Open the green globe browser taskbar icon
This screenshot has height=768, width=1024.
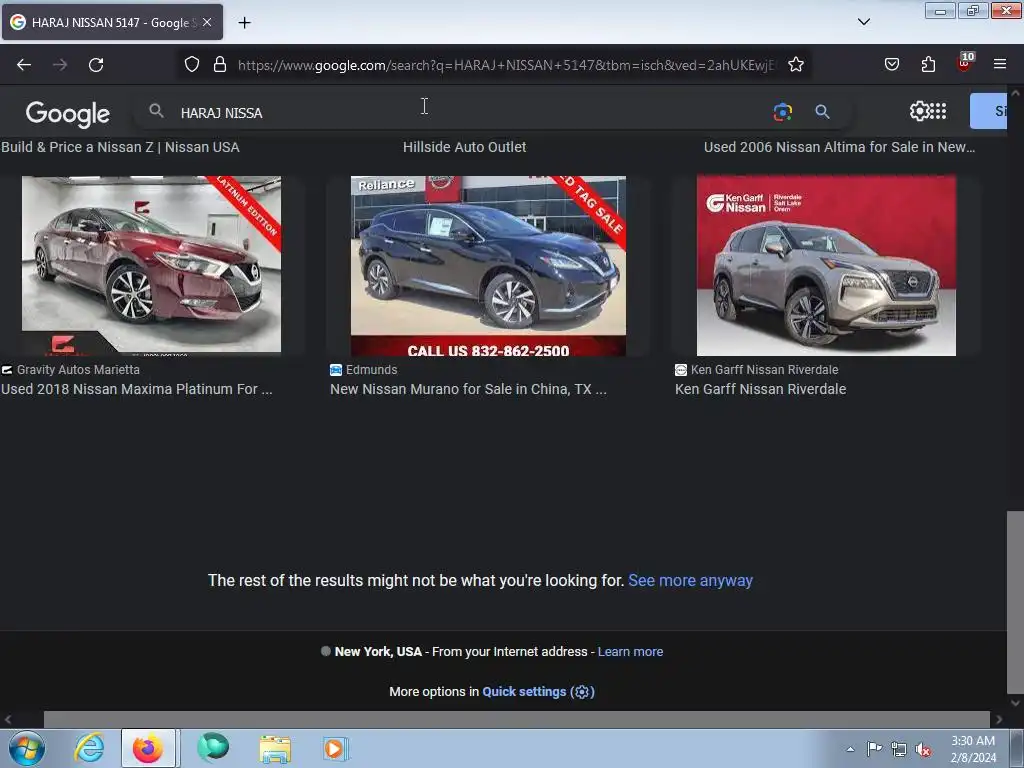click(x=213, y=748)
